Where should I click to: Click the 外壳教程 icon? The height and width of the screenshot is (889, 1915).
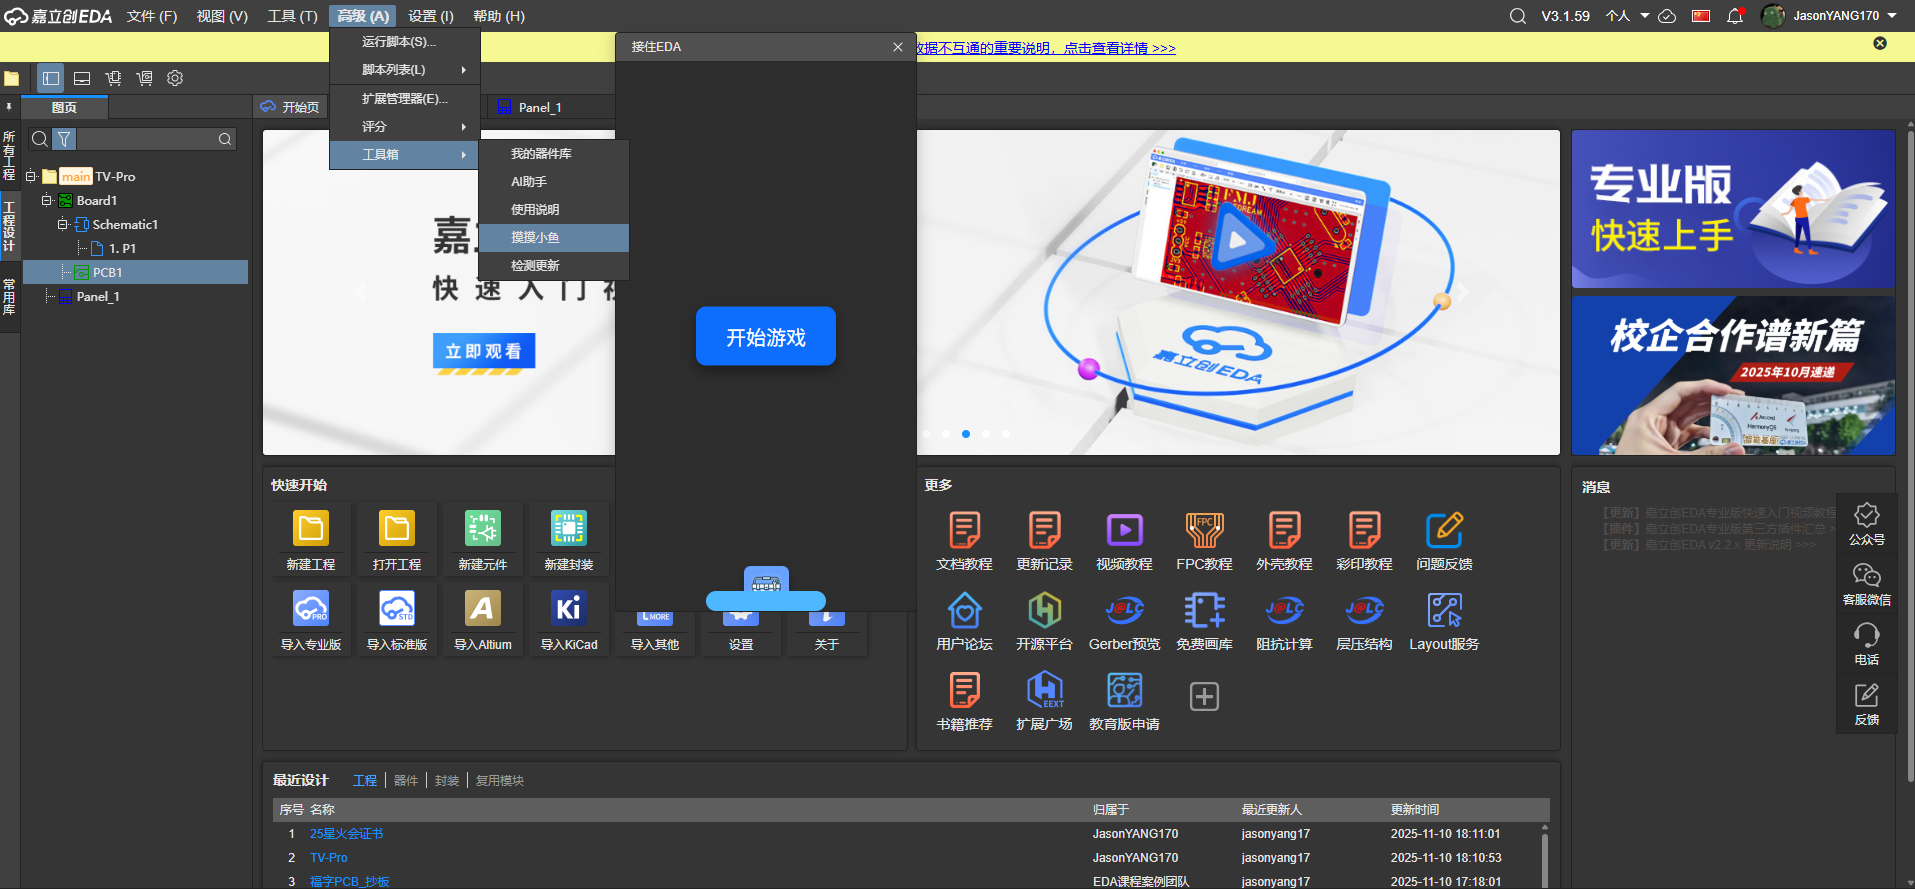click(1285, 530)
